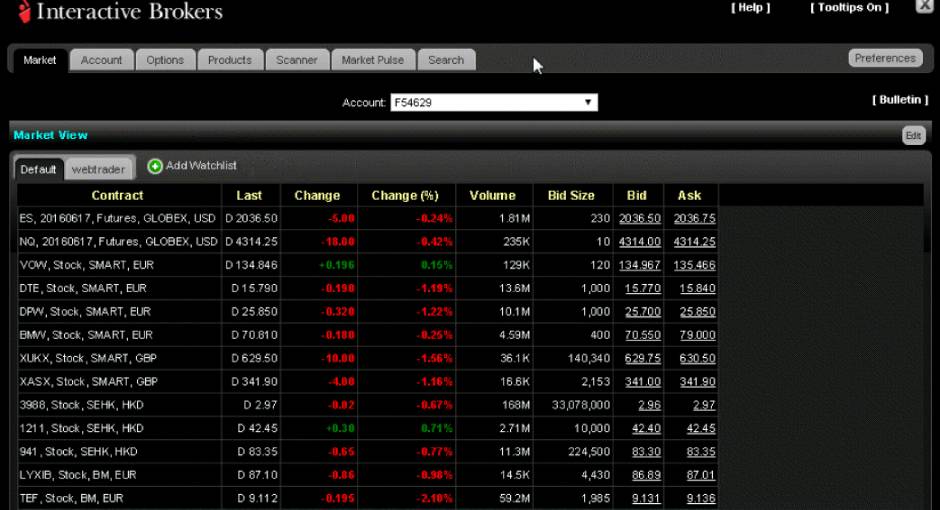
Task: Switch to Market Pulse tab
Action: pos(373,60)
